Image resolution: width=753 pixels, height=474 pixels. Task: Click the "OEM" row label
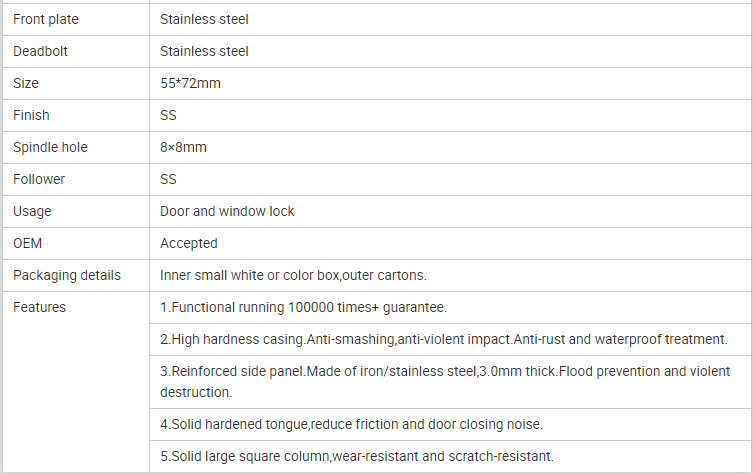28,243
